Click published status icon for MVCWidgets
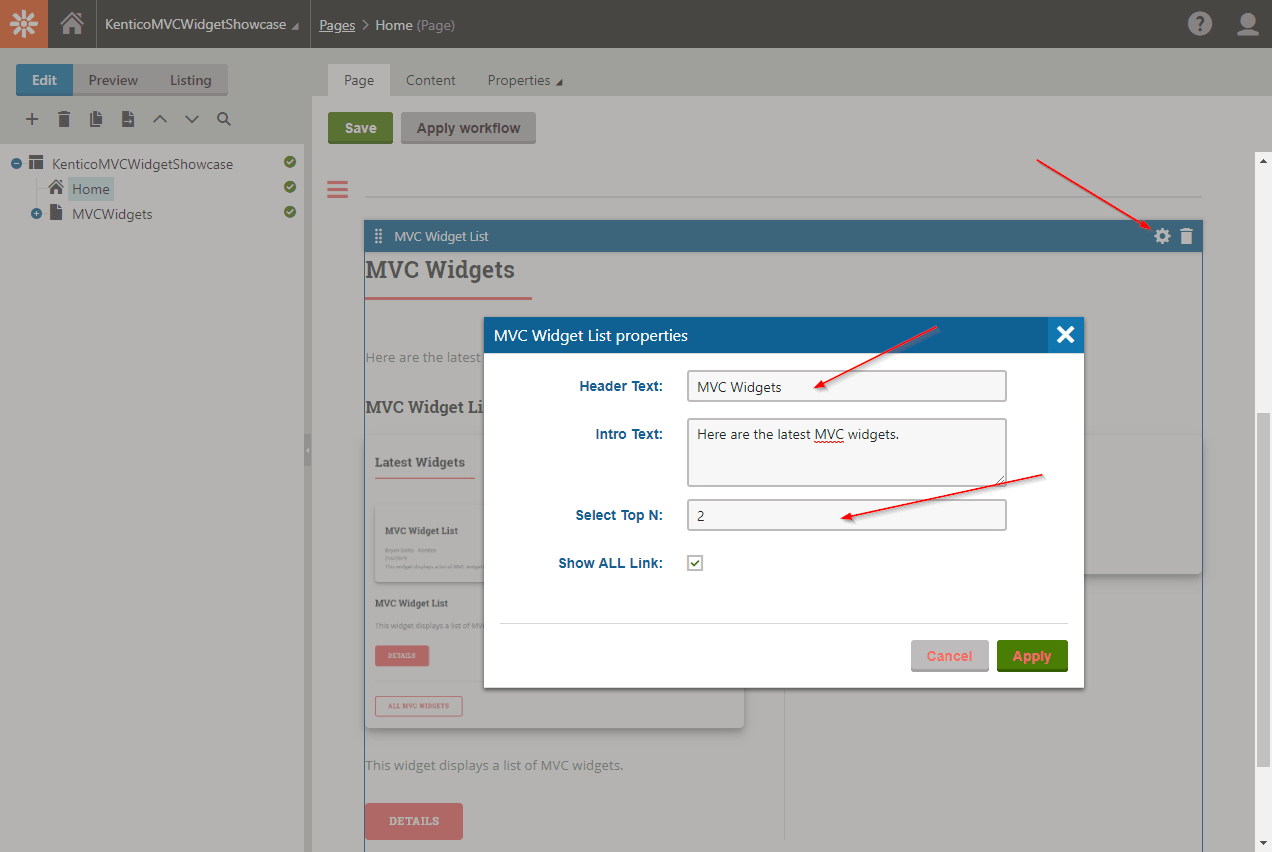The height and width of the screenshot is (852, 1272). pos(290,212)
